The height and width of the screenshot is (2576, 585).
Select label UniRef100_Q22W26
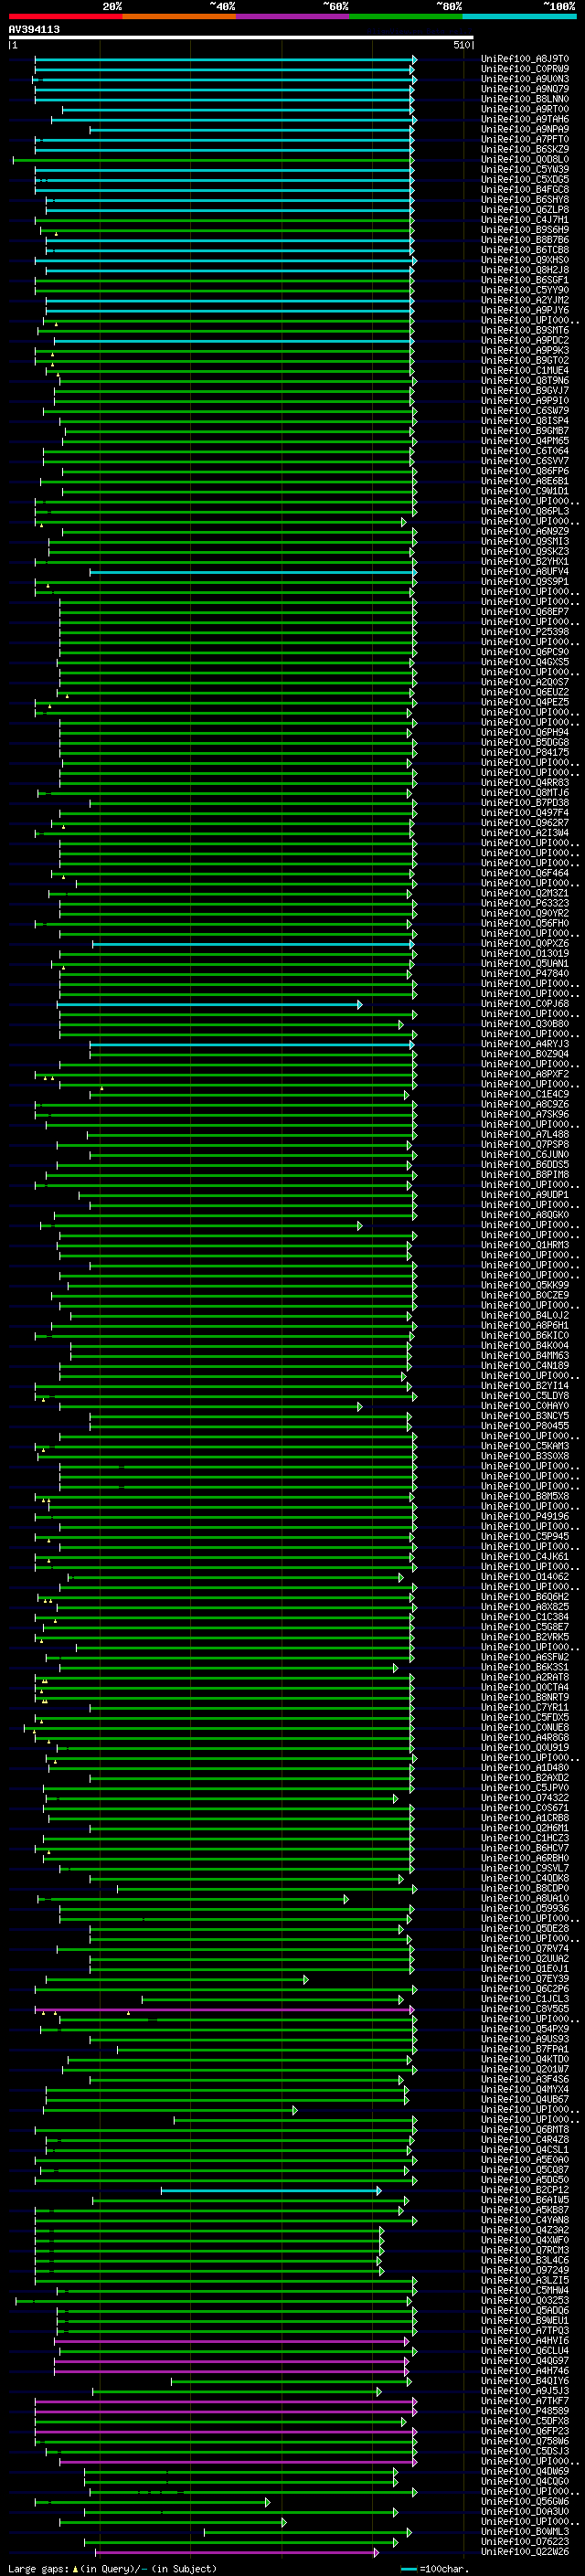(525, 2552)
